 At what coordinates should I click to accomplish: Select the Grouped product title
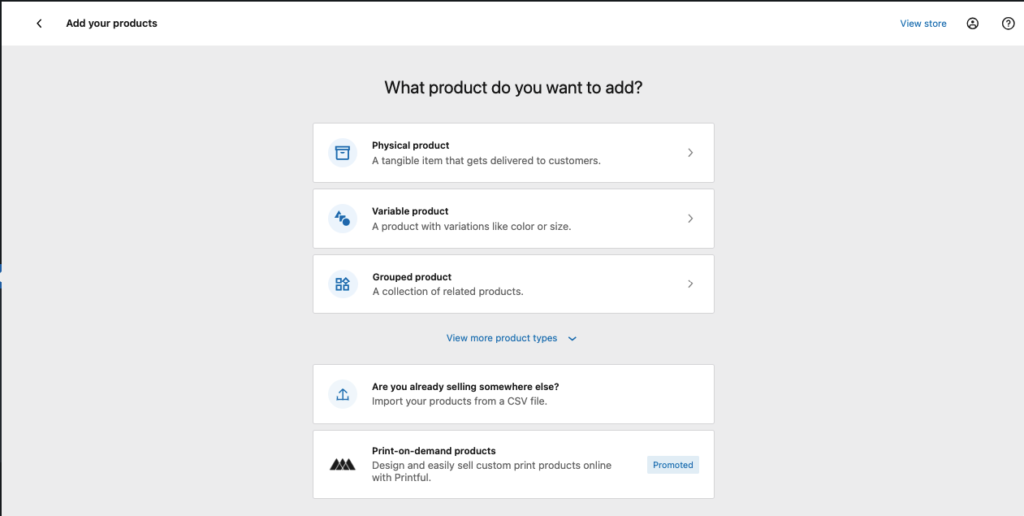point(411,277)
